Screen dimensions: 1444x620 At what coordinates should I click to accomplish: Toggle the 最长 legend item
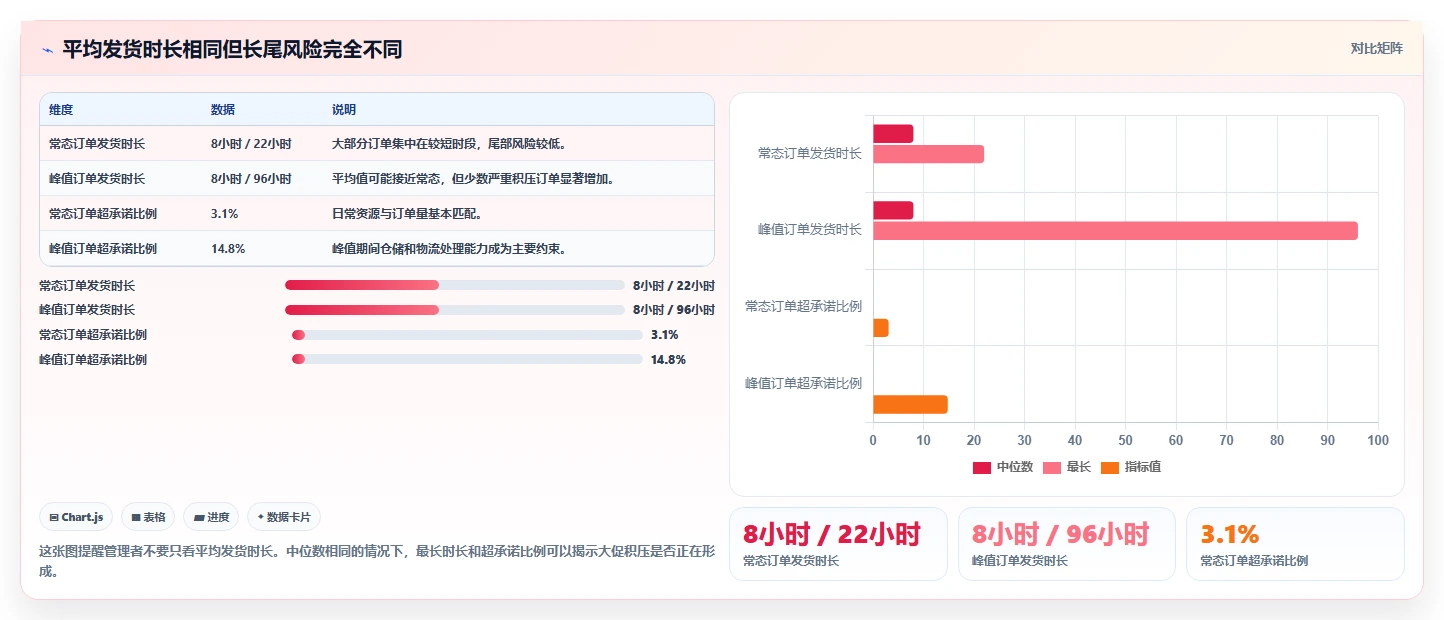pos(1067,467)
